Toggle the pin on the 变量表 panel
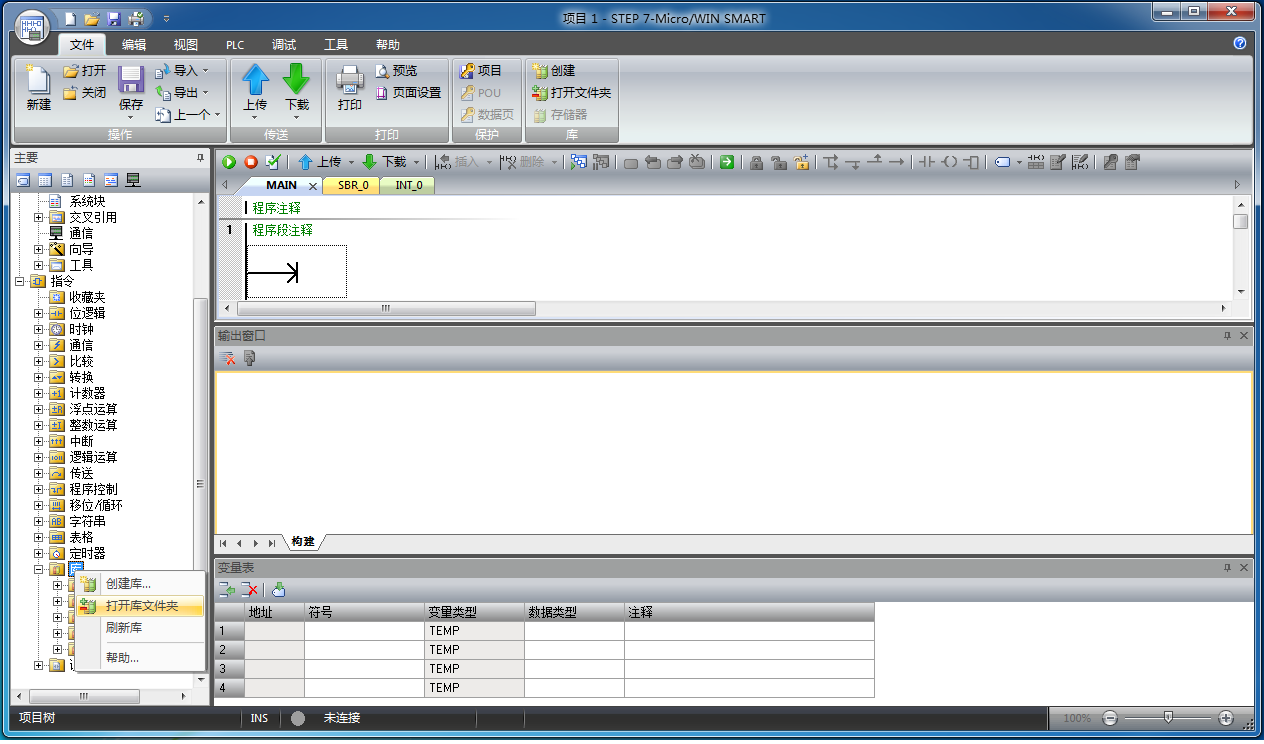Image resolution: width=1264 pixels, height=744 pixels. click(x=1228, y=568)
